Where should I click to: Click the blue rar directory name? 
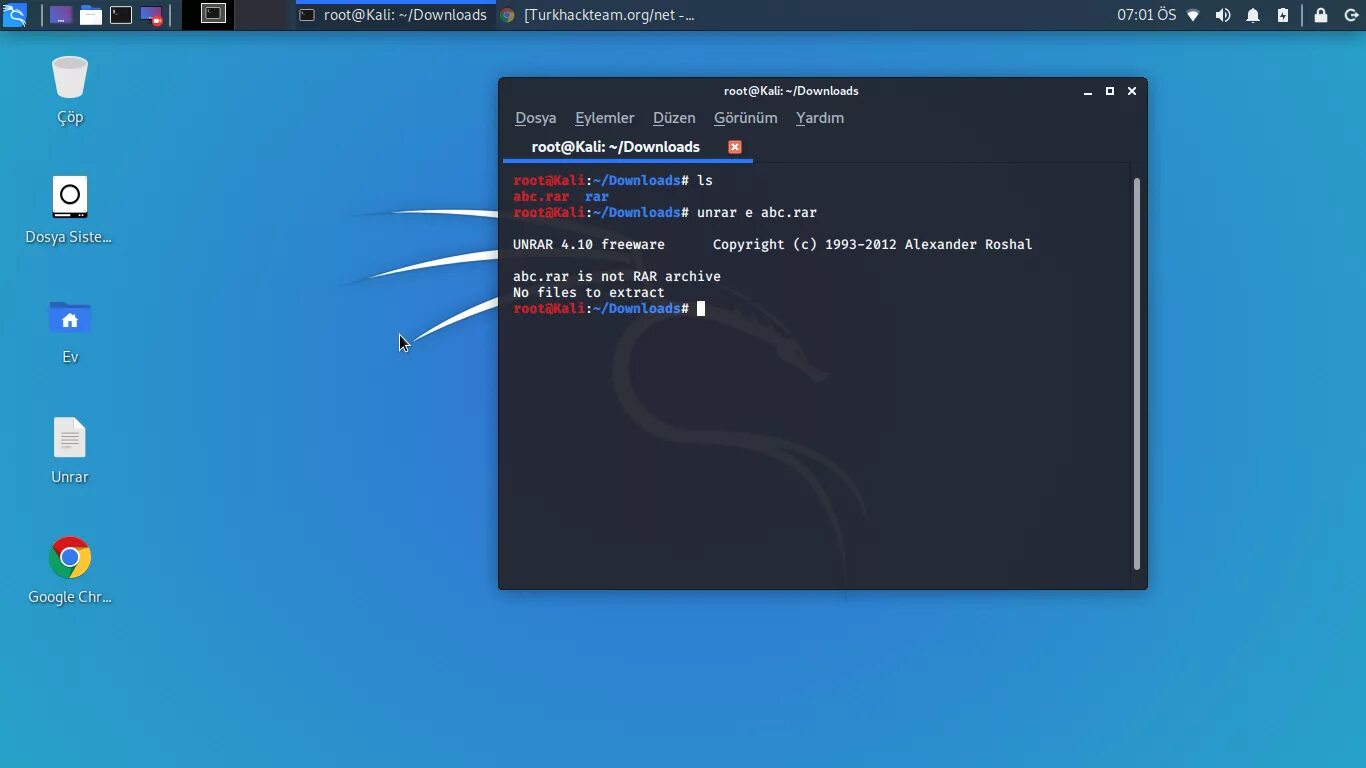click(x=597, y=197)
